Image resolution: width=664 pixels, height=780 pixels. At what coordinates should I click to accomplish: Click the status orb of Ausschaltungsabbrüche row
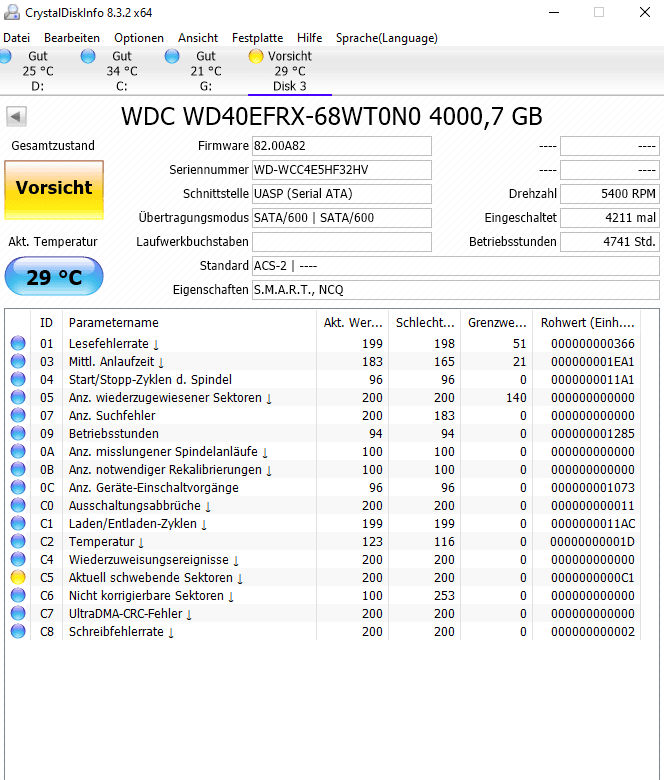[x=18, y=505]
